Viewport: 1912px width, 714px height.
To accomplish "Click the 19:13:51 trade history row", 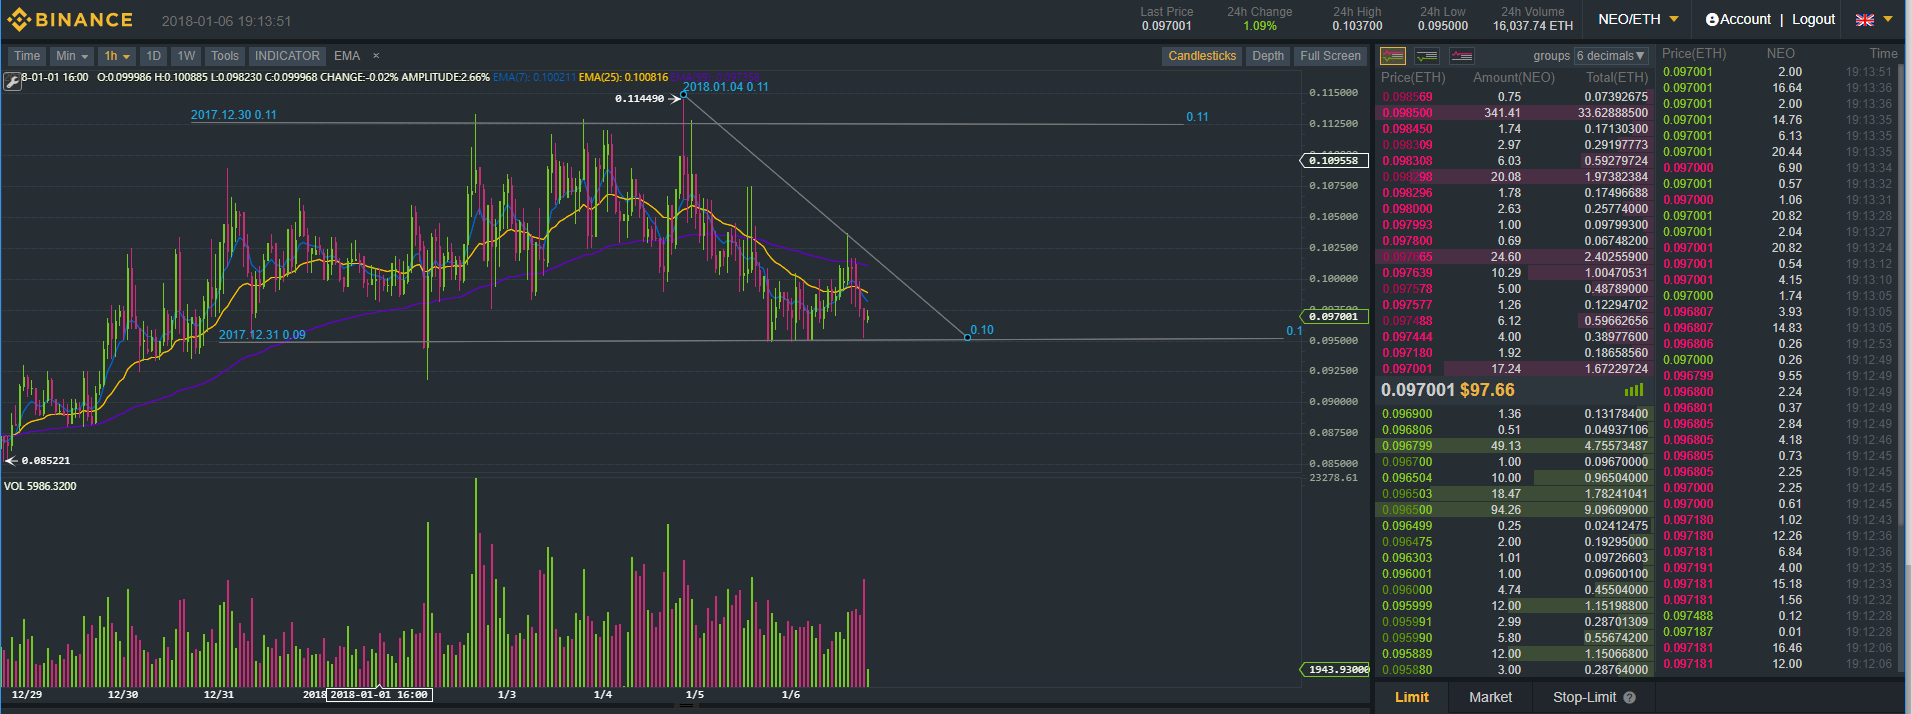I will coord(1778,72).
